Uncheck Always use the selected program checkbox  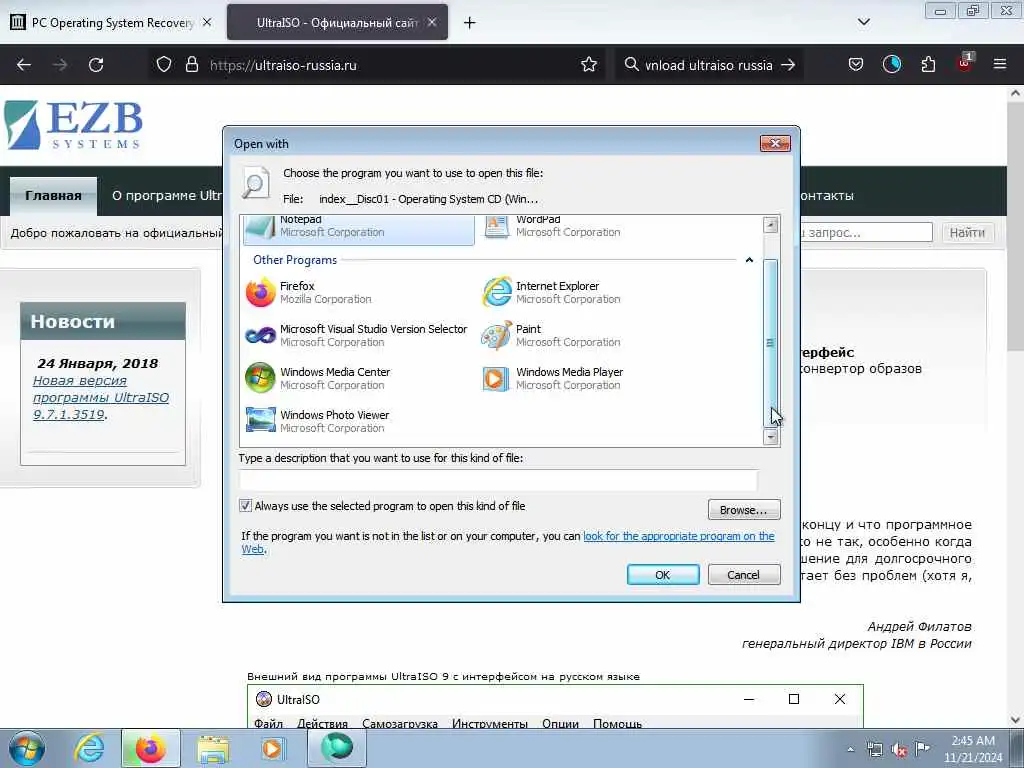tap(246, 505)
